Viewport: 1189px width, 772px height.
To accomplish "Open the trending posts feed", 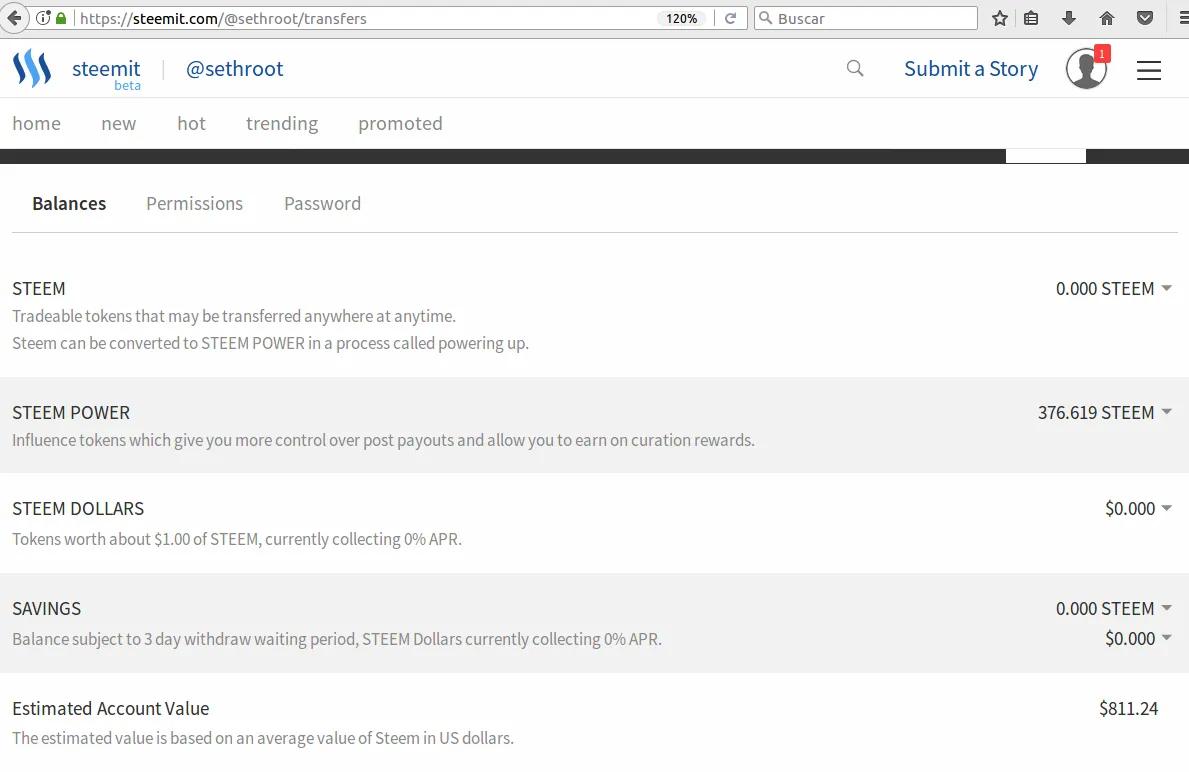I will pyautogui.click(x=282, y=124).
